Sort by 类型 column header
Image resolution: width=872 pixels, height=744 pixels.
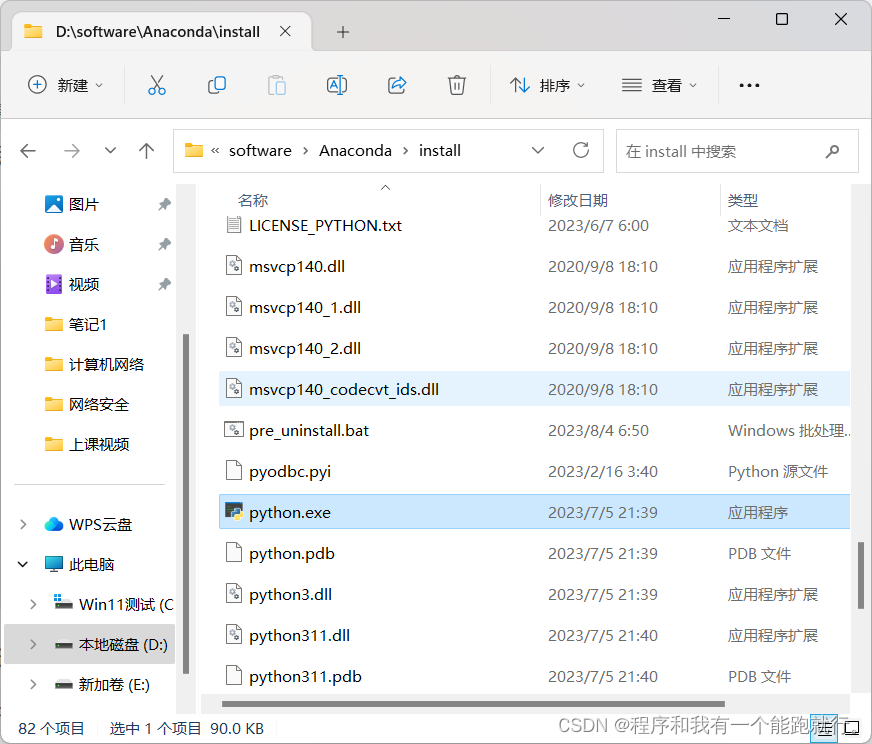coord(743,200)
